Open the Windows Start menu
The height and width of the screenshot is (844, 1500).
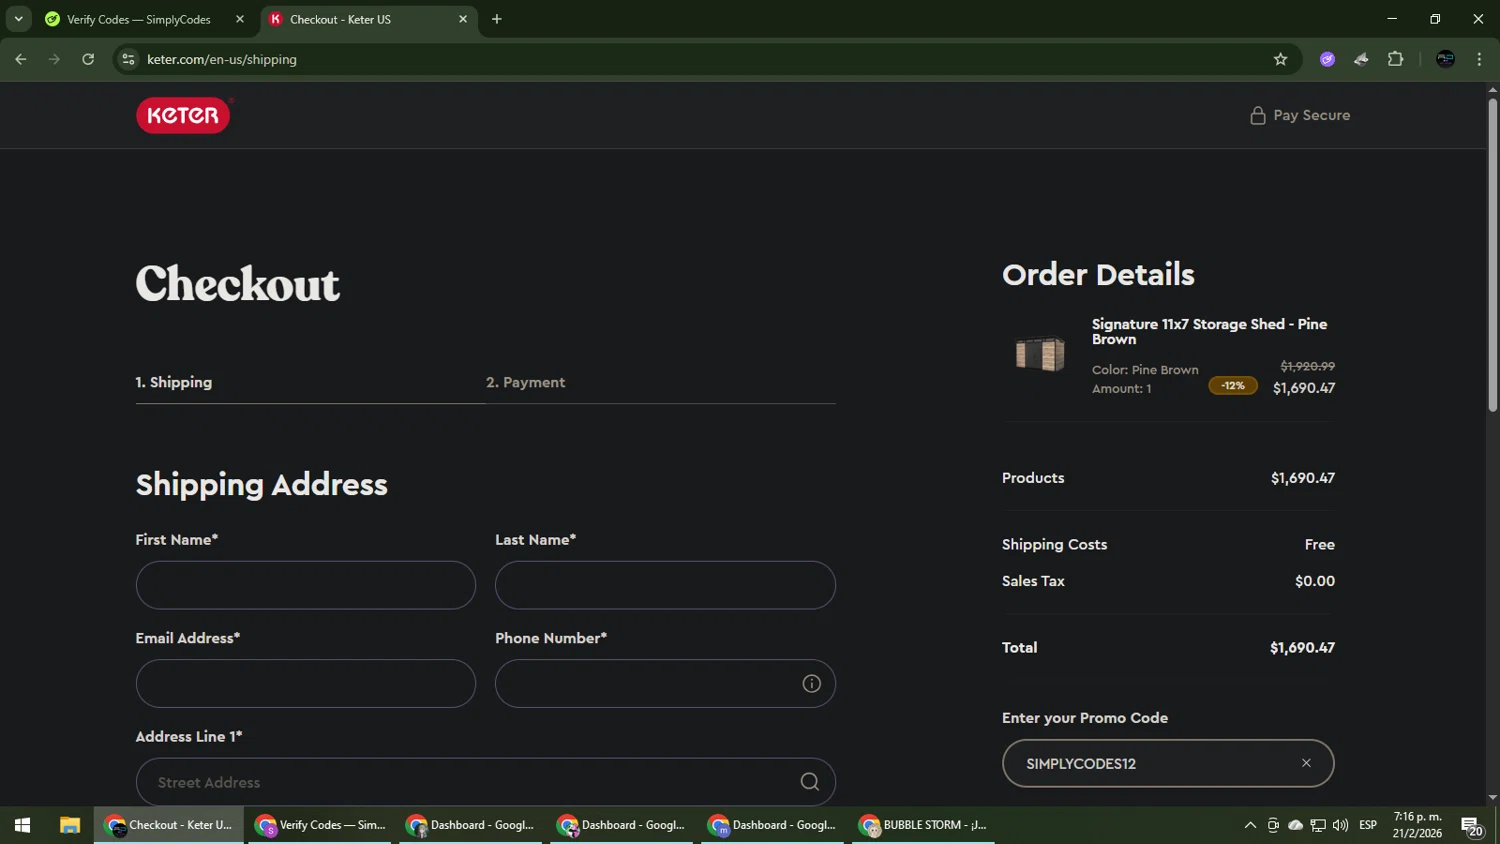coord(22,825)
